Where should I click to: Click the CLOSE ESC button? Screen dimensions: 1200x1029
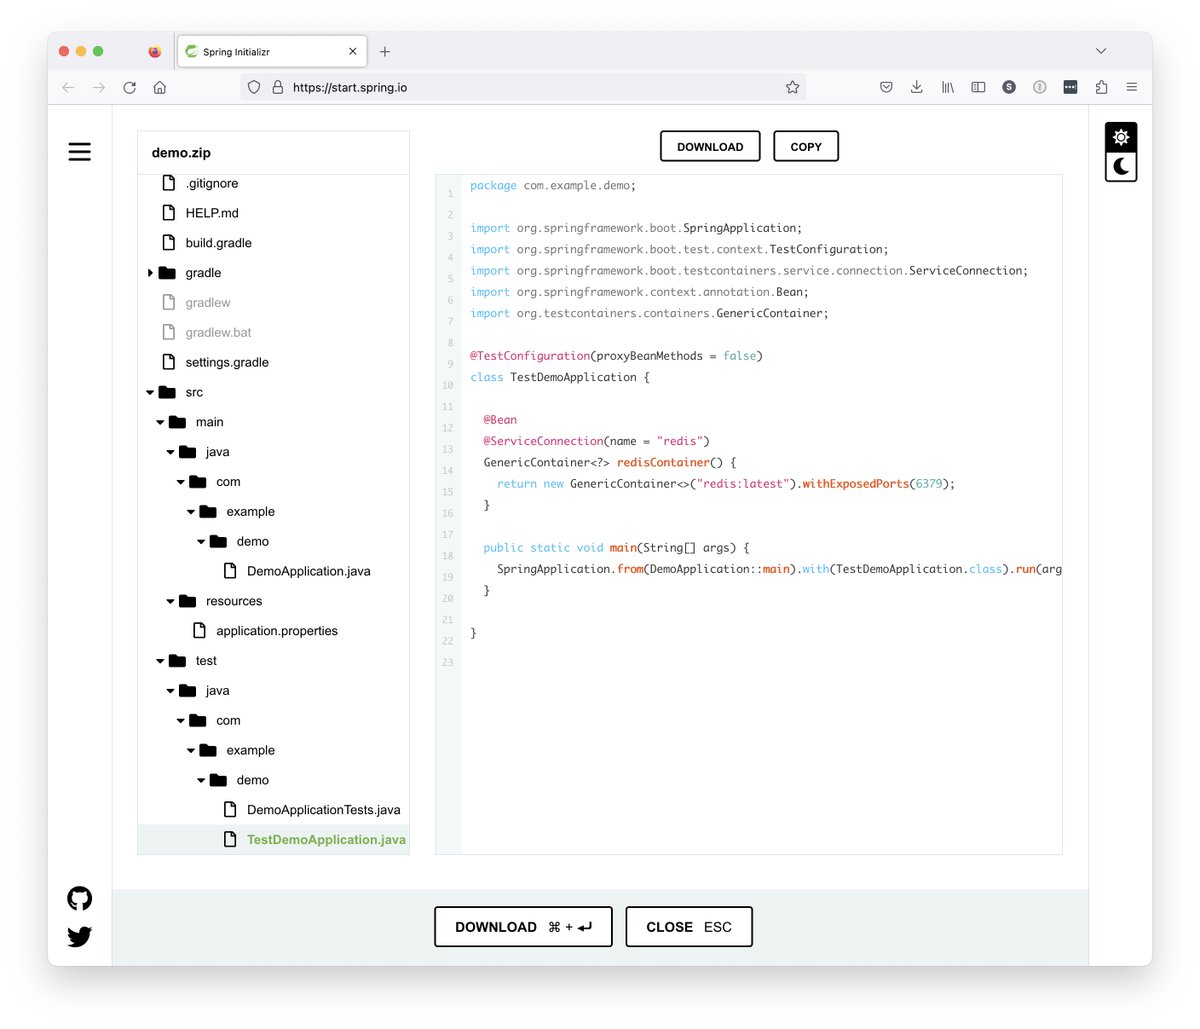tap(689, 927)
